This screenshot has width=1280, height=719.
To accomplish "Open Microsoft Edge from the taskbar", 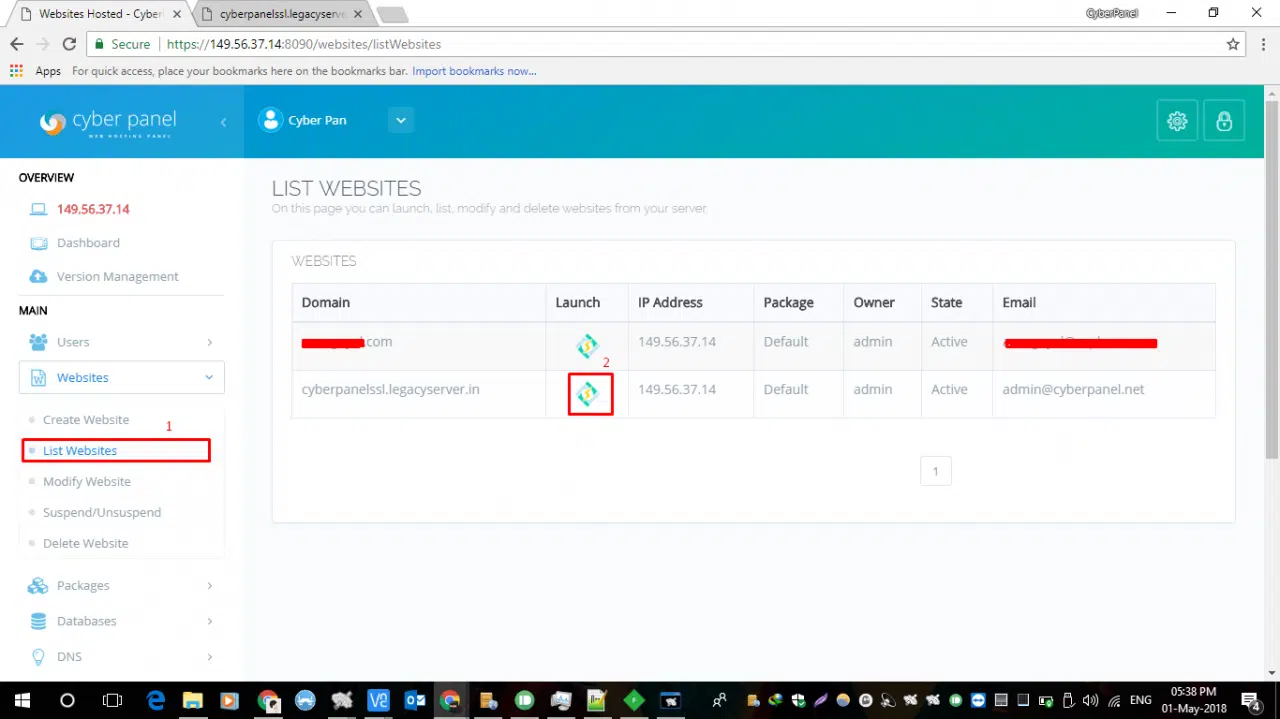I will click(x=156, y=701).
